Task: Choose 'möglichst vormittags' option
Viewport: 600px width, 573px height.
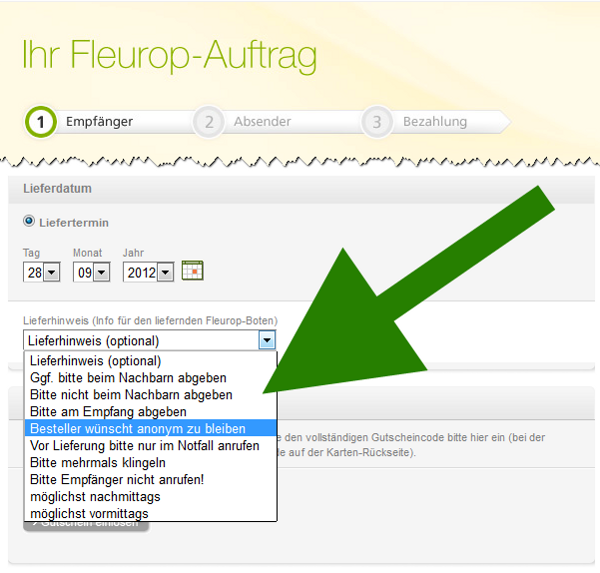Action: click(150, 513)
